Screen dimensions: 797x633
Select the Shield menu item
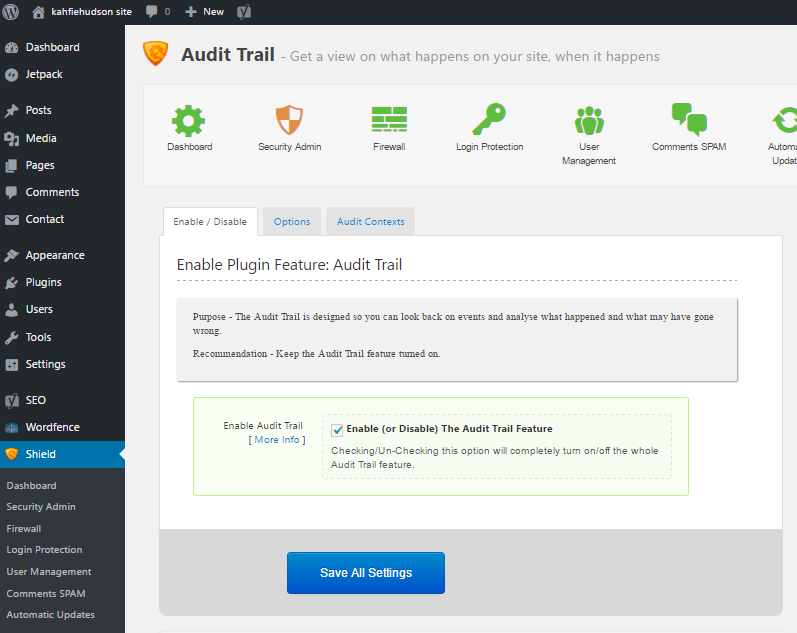click(x=62, y=454)
